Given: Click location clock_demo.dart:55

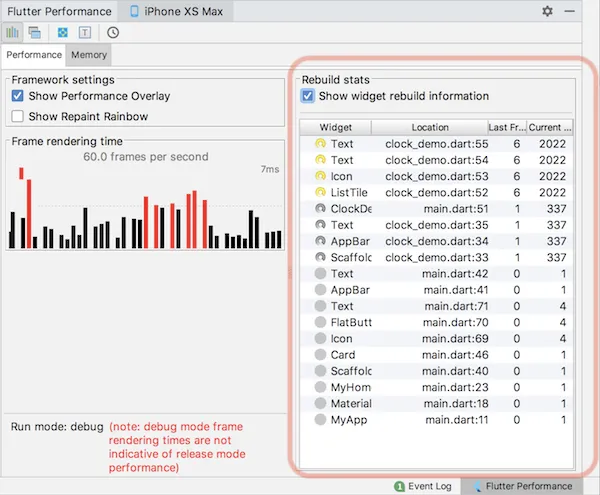Looking at the screenshot, I should point(437,144).
